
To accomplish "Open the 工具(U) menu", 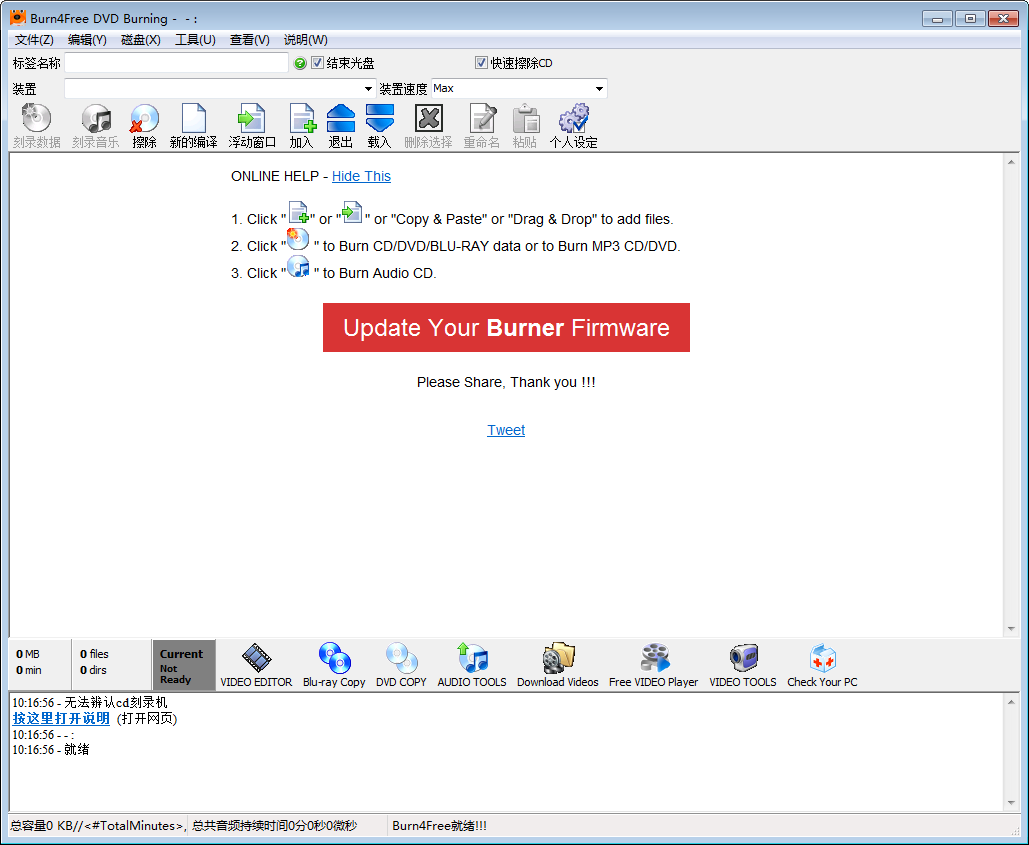I will (195, 39).
